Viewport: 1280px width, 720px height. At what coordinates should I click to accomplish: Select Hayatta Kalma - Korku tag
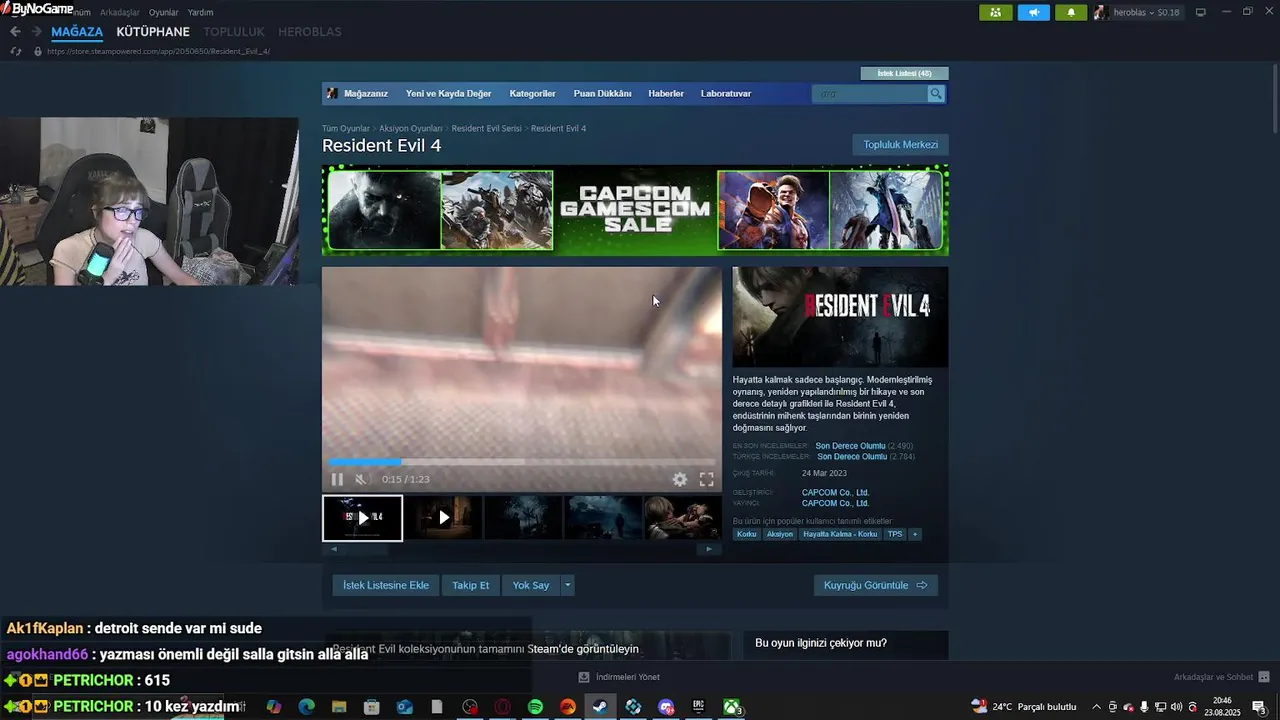pyautogui.click(x=840, y=534)
